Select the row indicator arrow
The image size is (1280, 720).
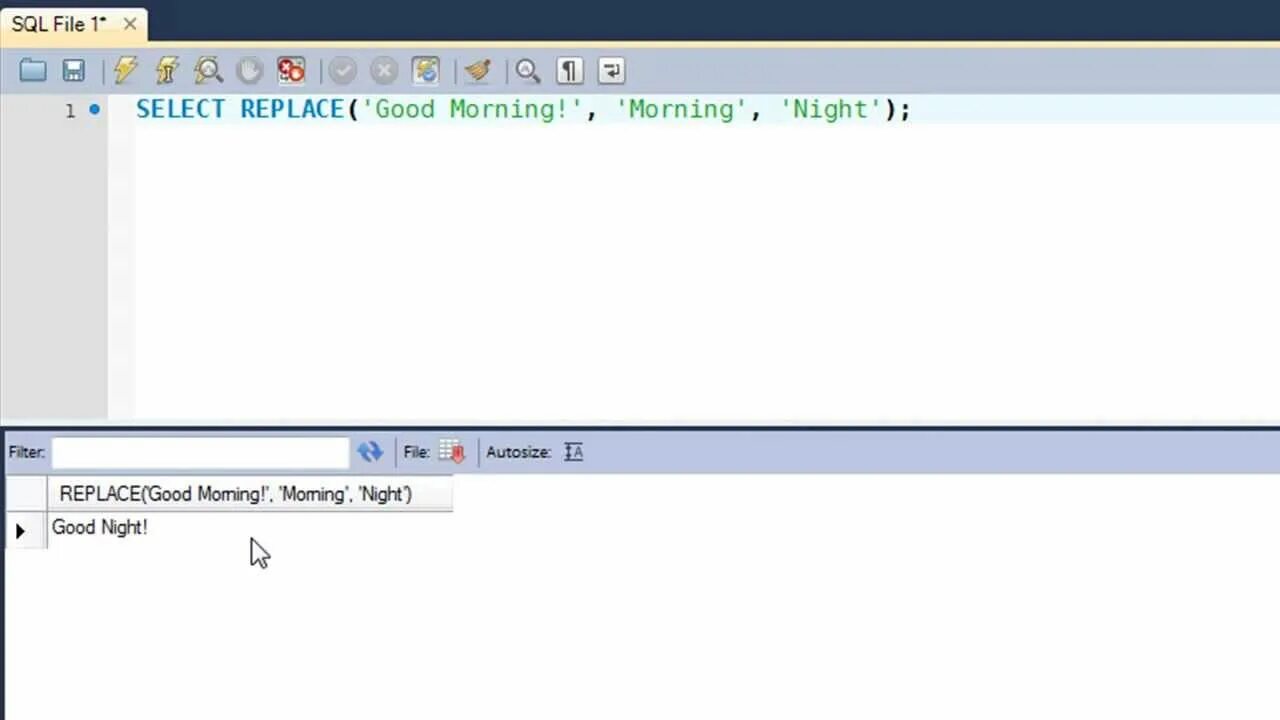click(x=21, y=531)
